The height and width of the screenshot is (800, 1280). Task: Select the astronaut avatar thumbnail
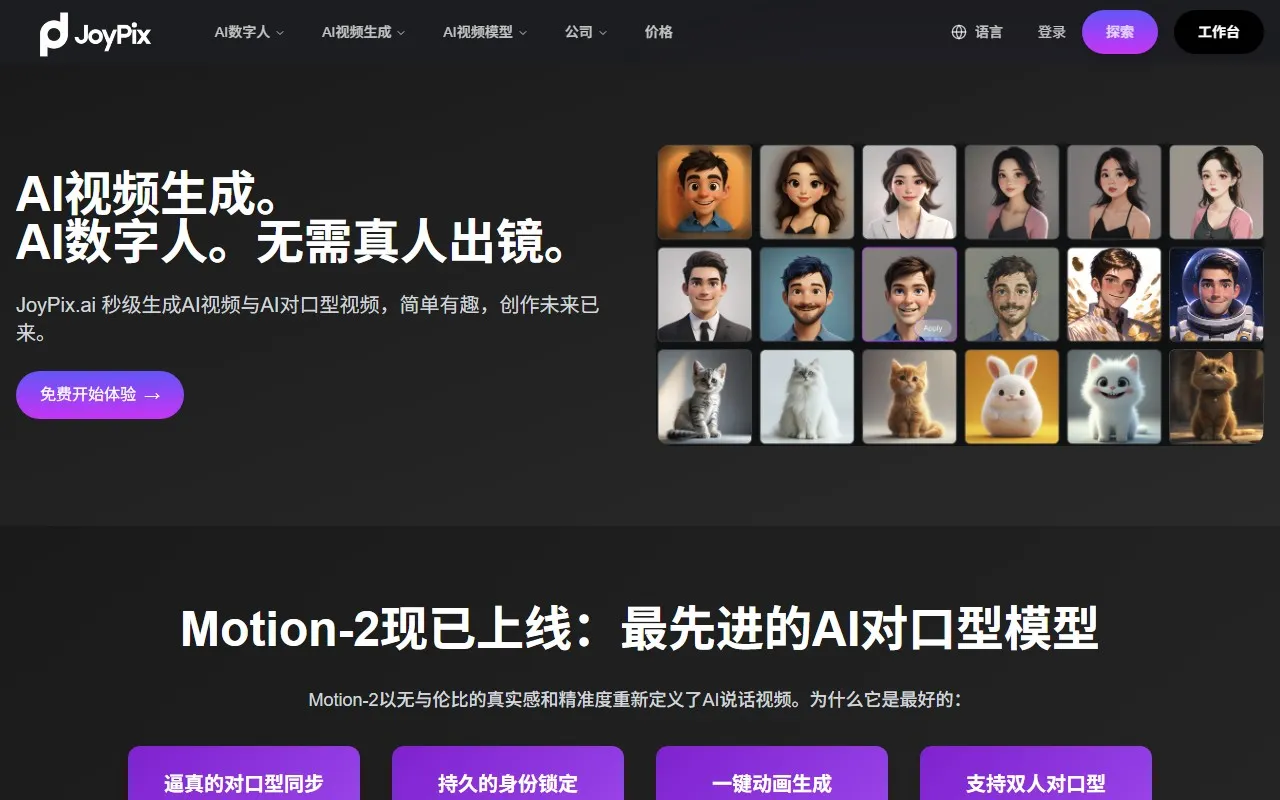point(1216,294)
